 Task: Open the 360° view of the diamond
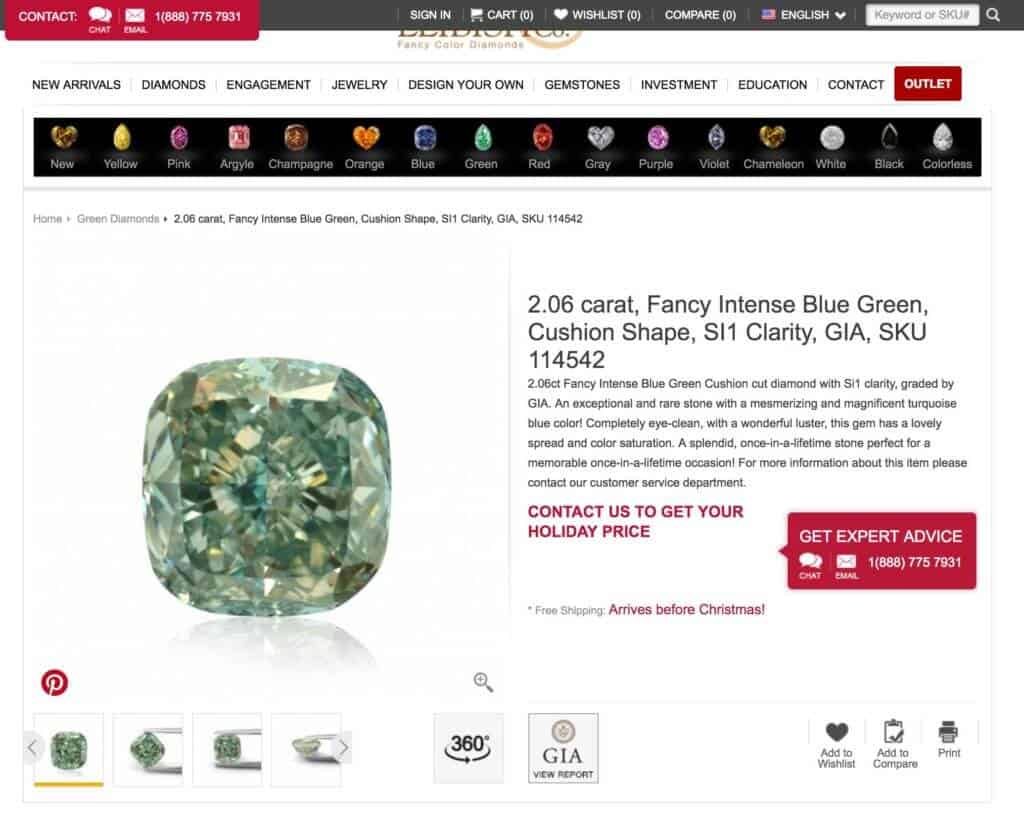pyautogui.click(x=468, y=748)
